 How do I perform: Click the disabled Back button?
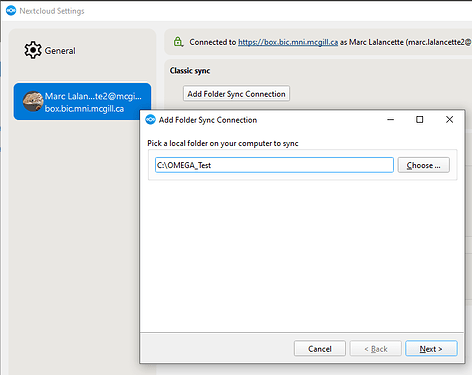pyautogui.click(x=375, y=349)
